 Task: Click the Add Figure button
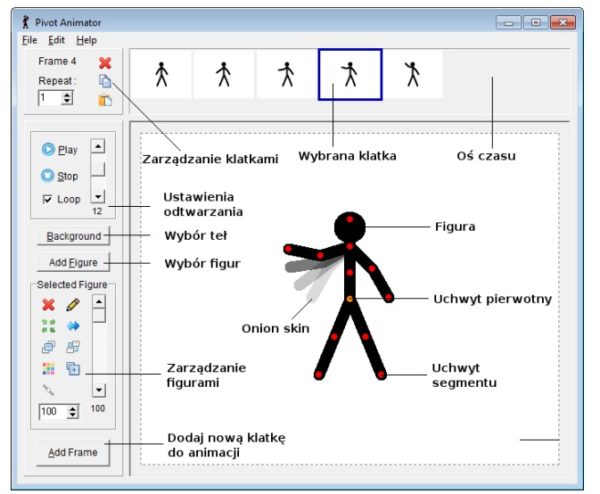[x=74, y=263]
